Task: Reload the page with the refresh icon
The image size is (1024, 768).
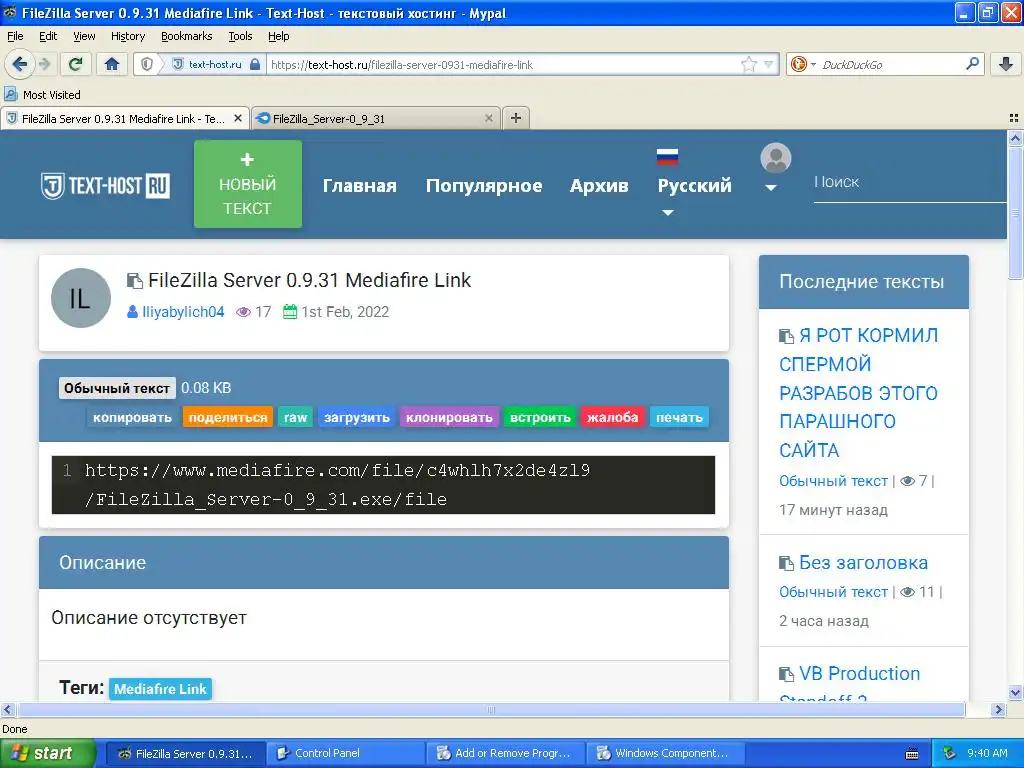Action: 76,64
